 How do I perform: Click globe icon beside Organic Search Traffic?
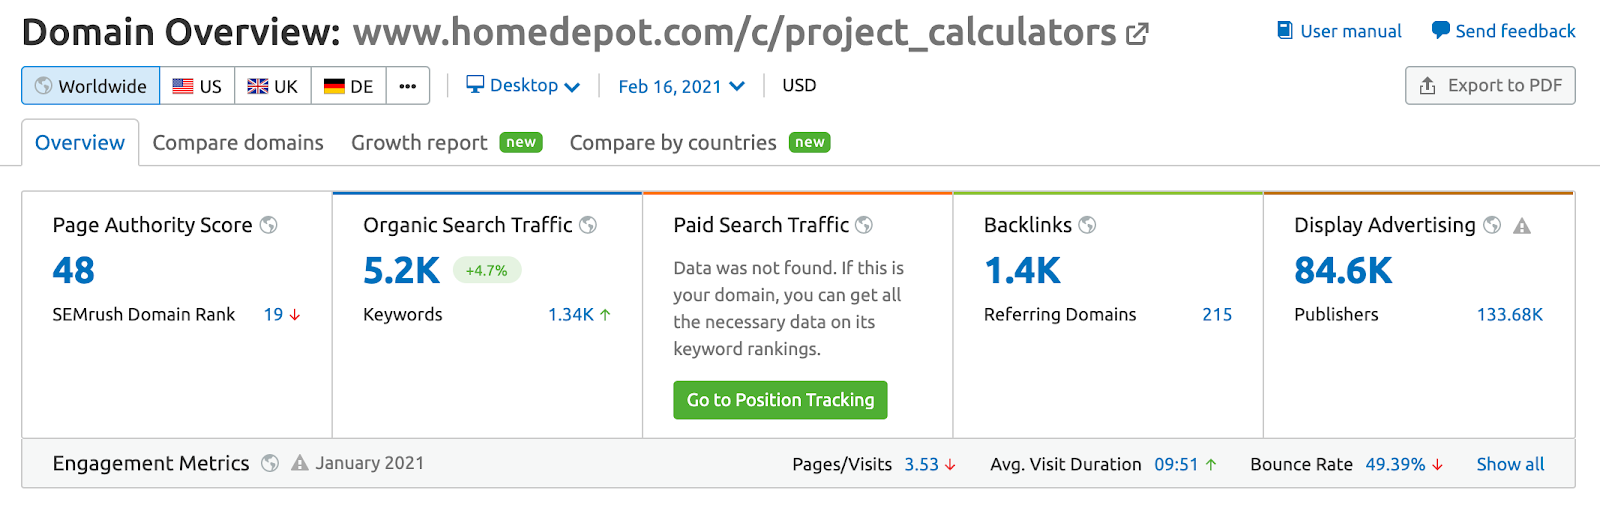(x=588, y=225)
